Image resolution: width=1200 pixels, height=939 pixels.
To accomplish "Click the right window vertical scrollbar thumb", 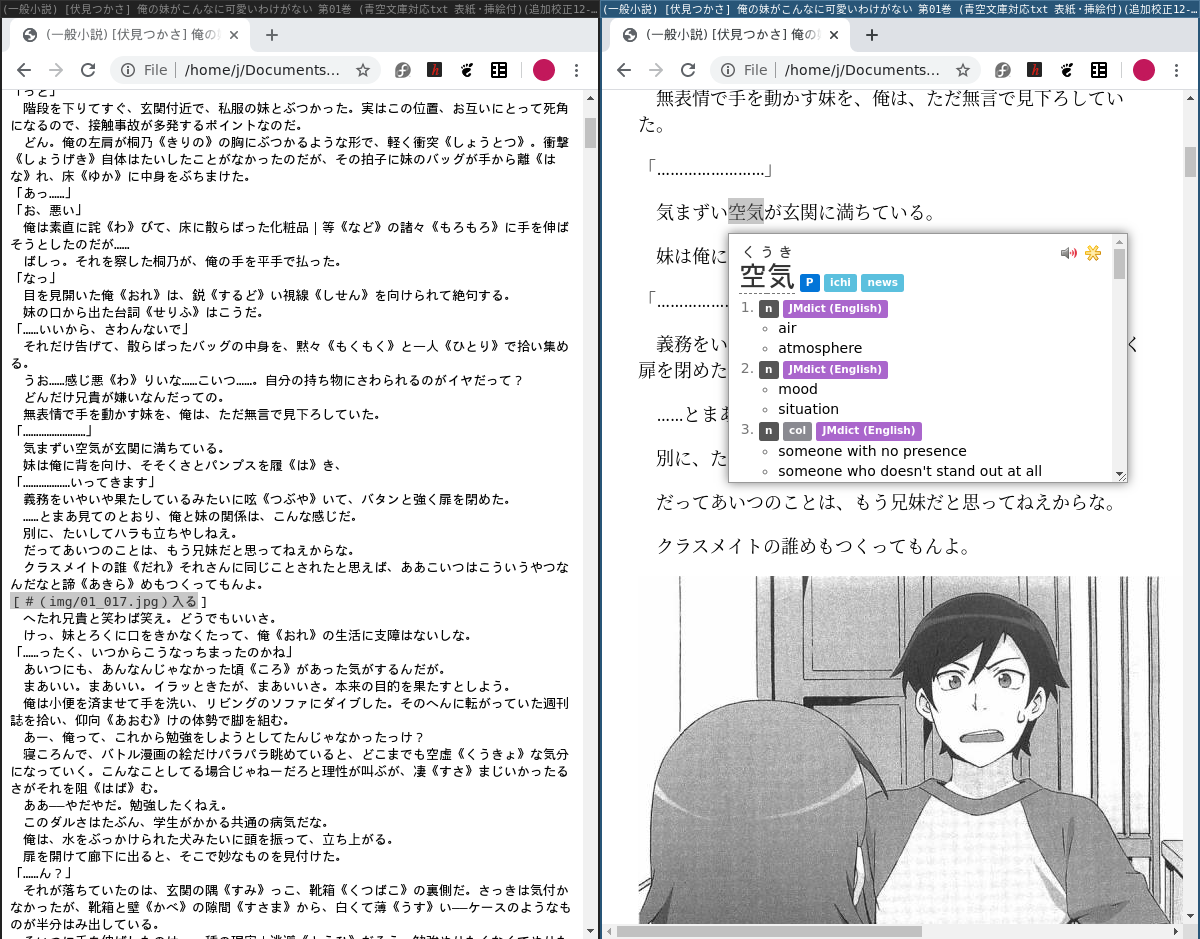I will (x=1190, y=160).
